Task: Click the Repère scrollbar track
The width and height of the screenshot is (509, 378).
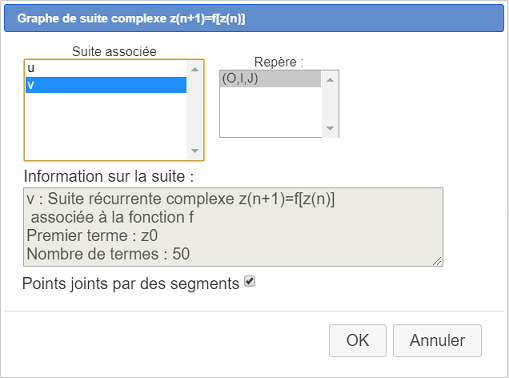Action: [330, 104]
